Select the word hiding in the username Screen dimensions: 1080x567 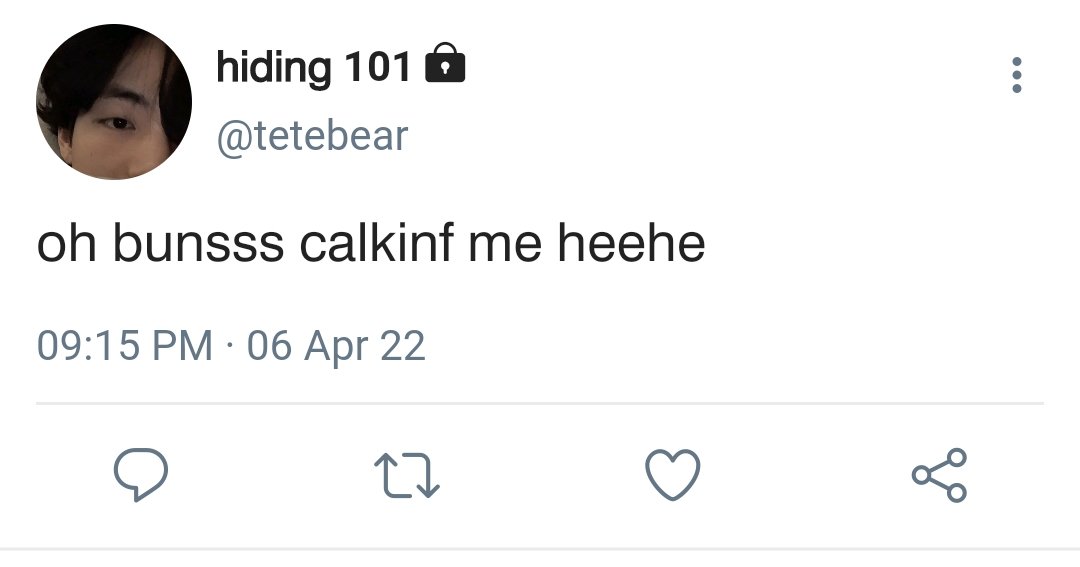pos(273,68)
